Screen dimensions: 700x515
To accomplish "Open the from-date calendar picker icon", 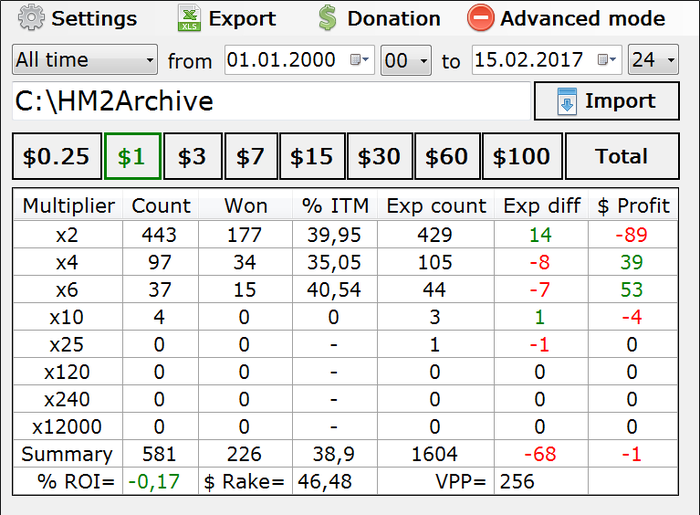I will pyautogui.click(x=359, y=59).
